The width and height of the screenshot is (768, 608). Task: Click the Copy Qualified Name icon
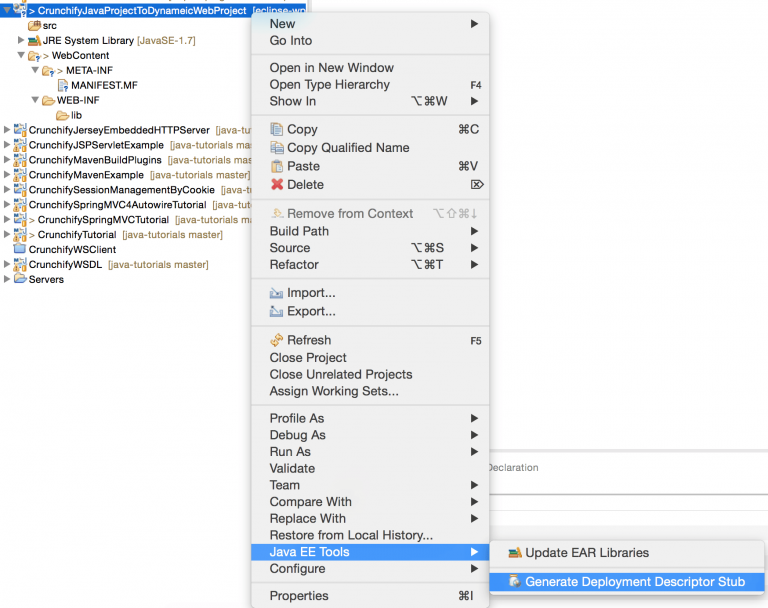coord(277,148)
